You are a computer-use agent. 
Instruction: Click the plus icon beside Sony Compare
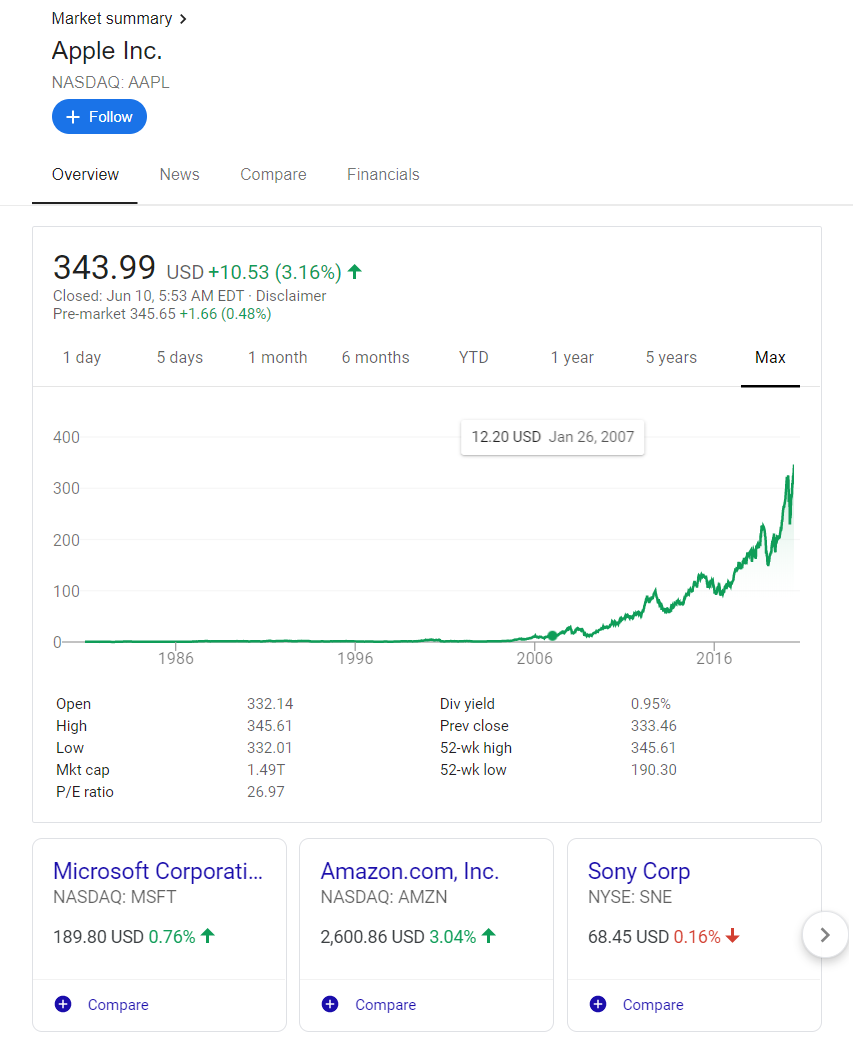[x=598, y=1004]
